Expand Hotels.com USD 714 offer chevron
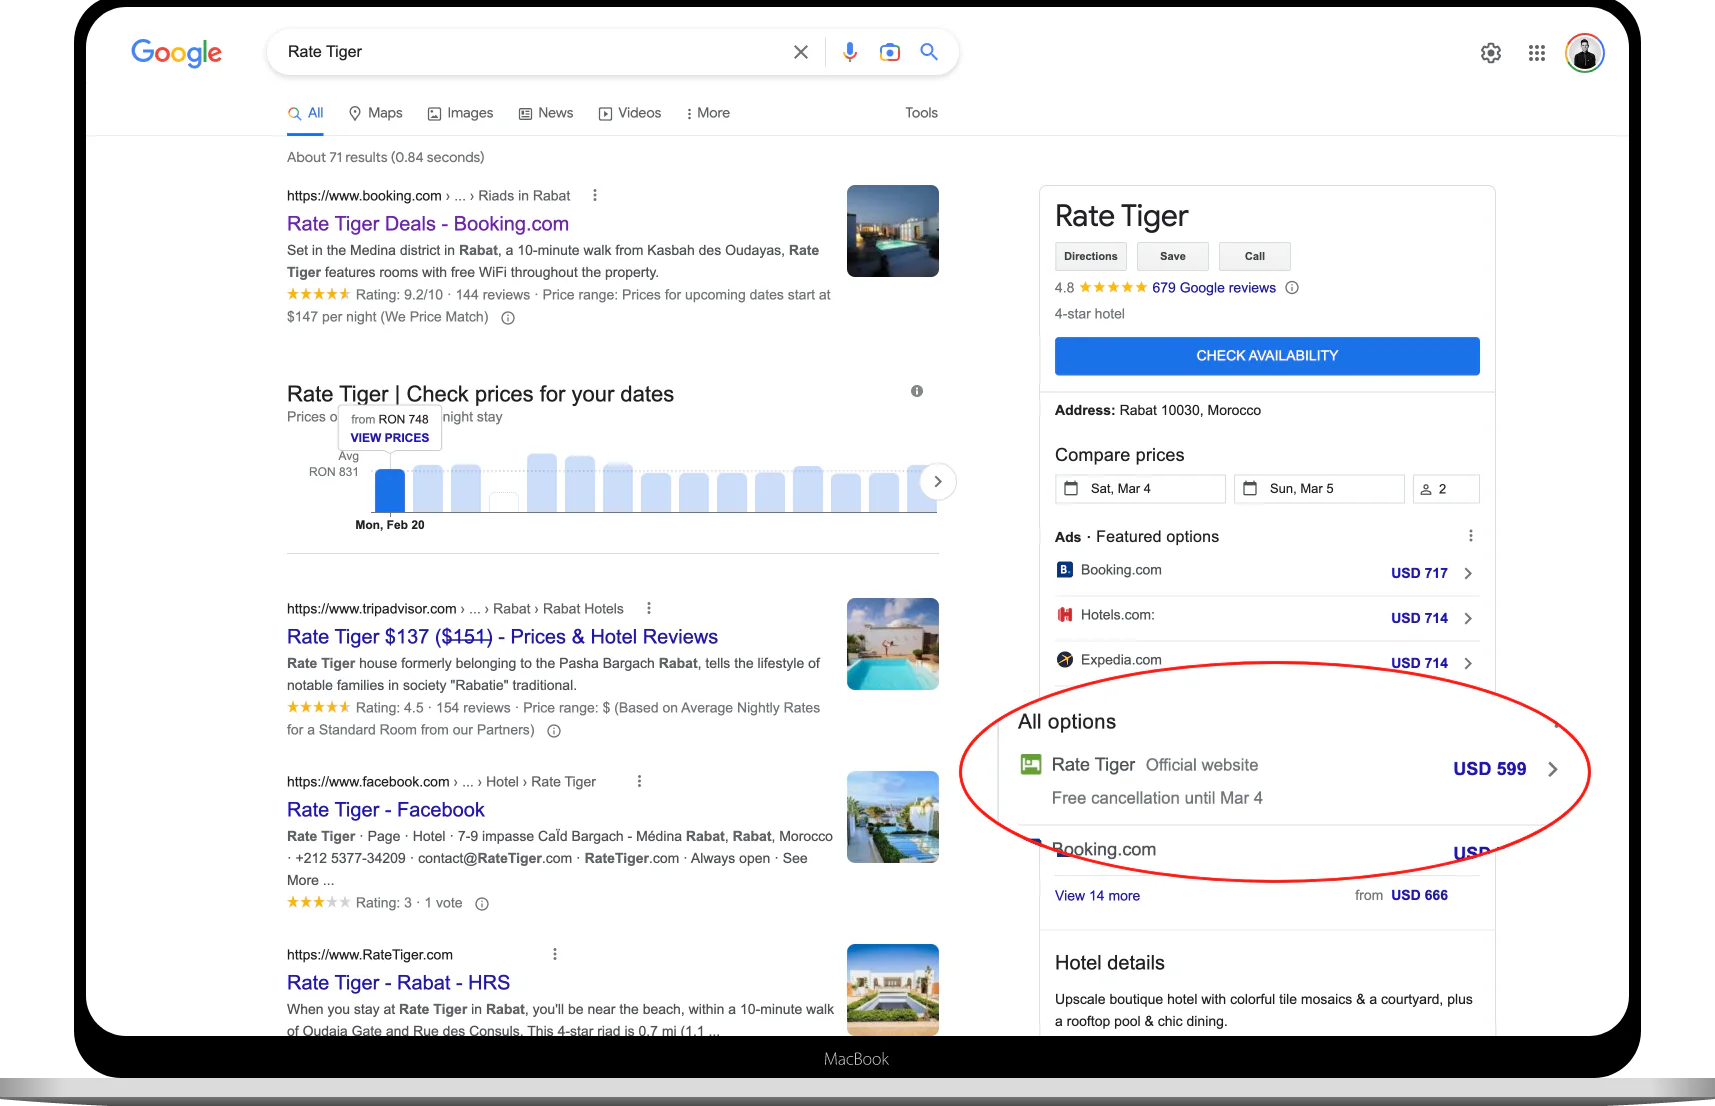Image resolution: width=1715 pixels, height=1106 pixels. pyautogui.click(x=1468, y=618)
